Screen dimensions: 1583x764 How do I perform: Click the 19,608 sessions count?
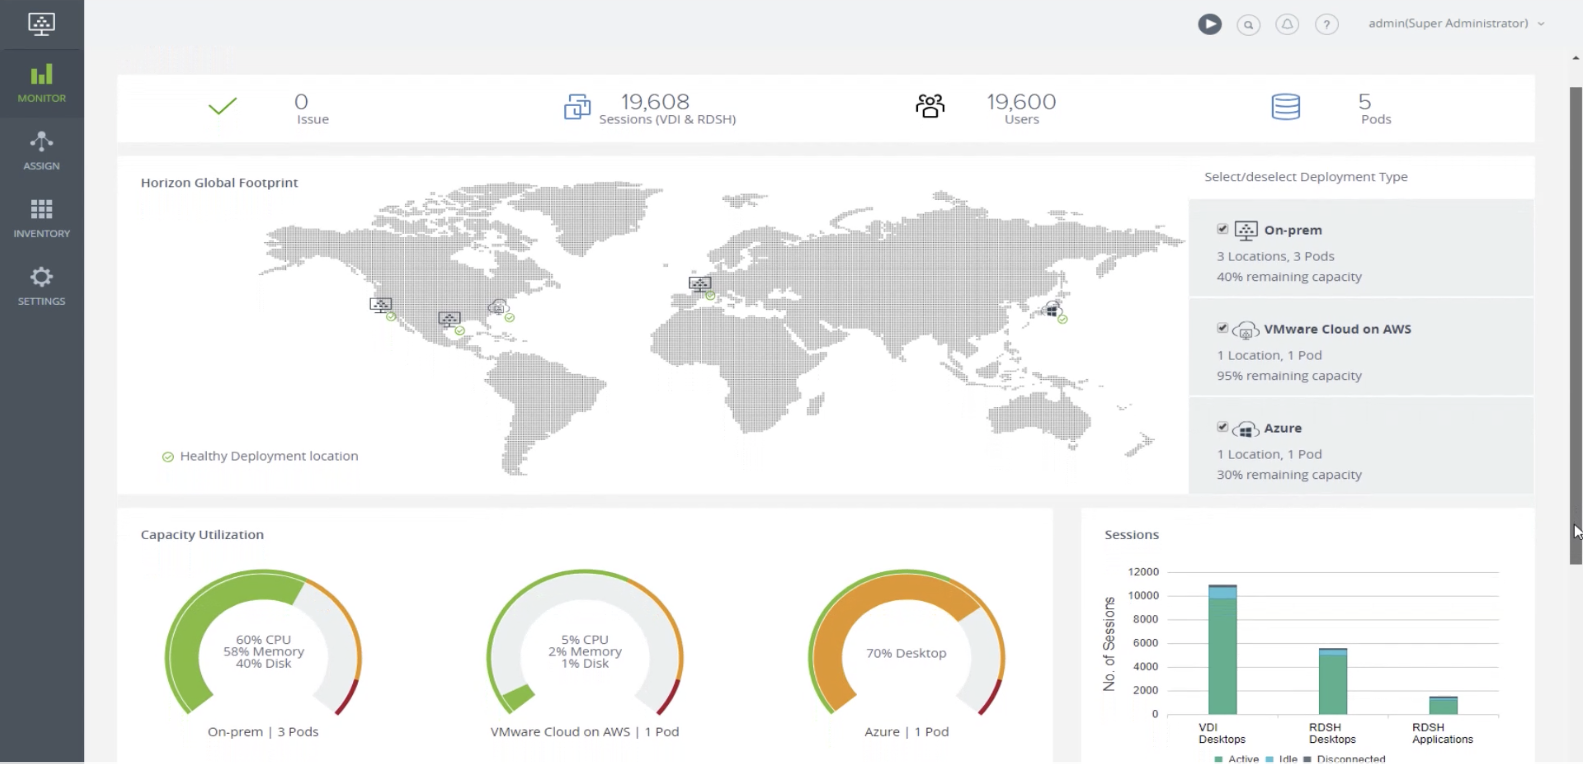[x=655, y=102]
